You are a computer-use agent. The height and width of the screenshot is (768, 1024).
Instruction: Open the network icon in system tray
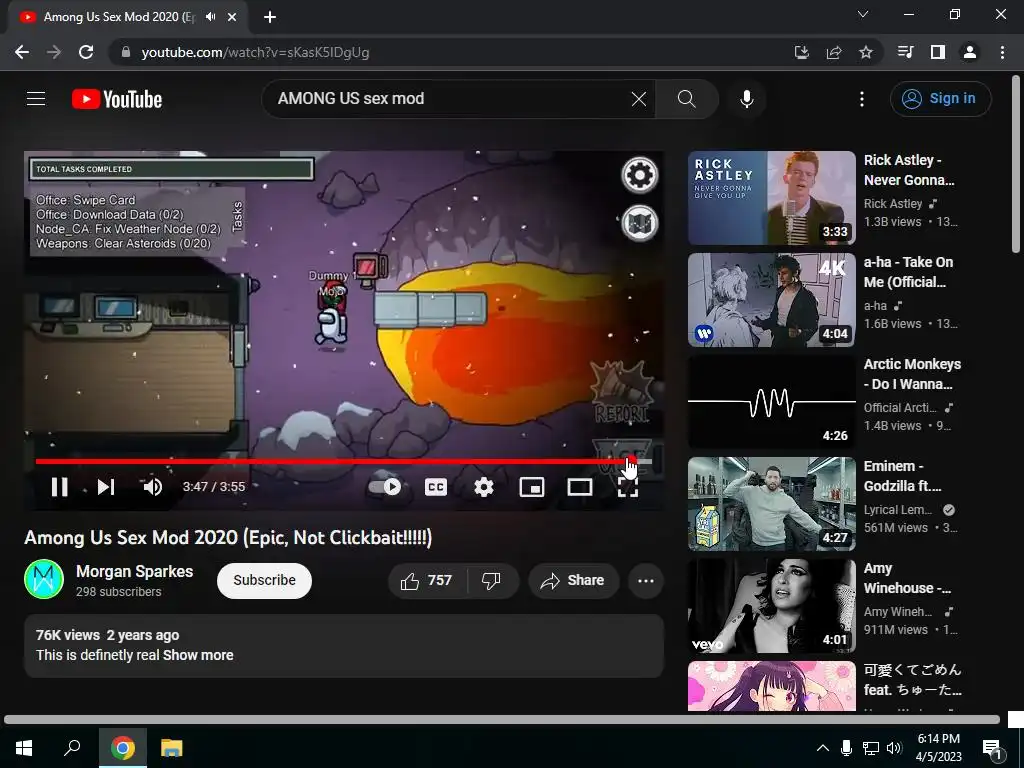871,748
